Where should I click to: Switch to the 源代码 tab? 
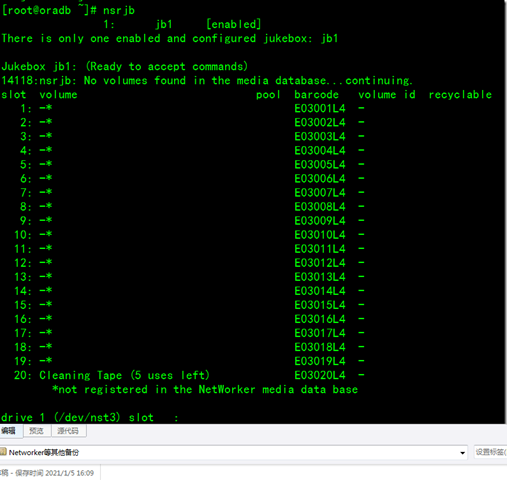click(x=68, y=431)
